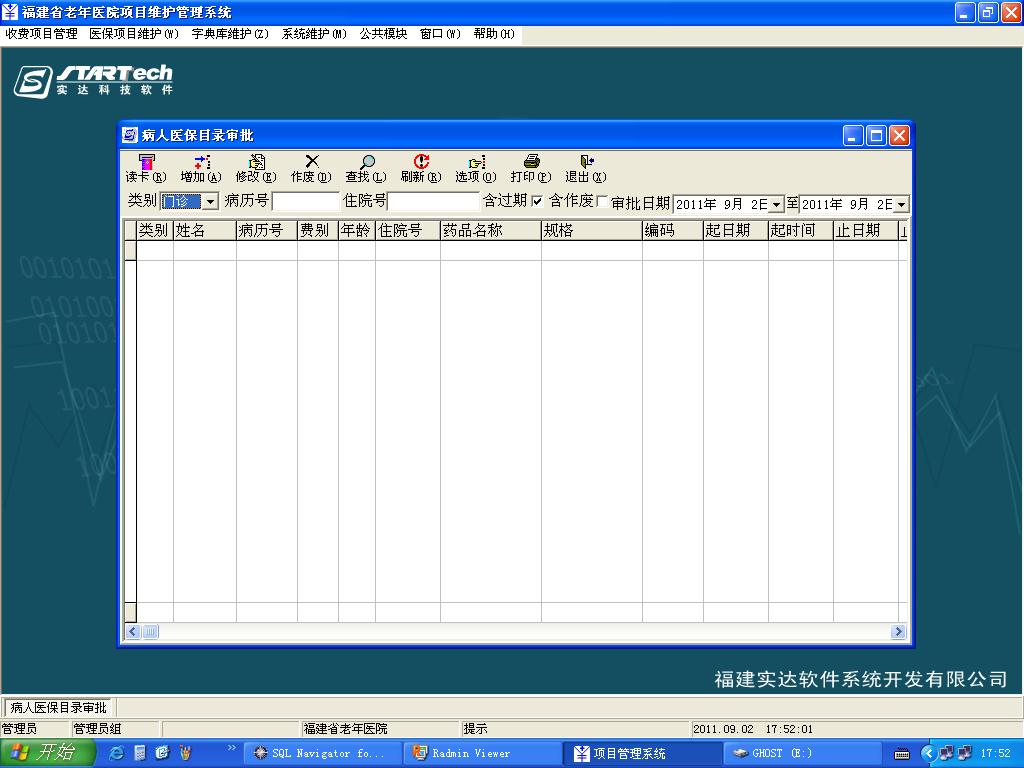The height and width of the screenshot is (768, 1024).
Task: Switch to 项目管理系统 taskbar button
Action: pos(641,753)
